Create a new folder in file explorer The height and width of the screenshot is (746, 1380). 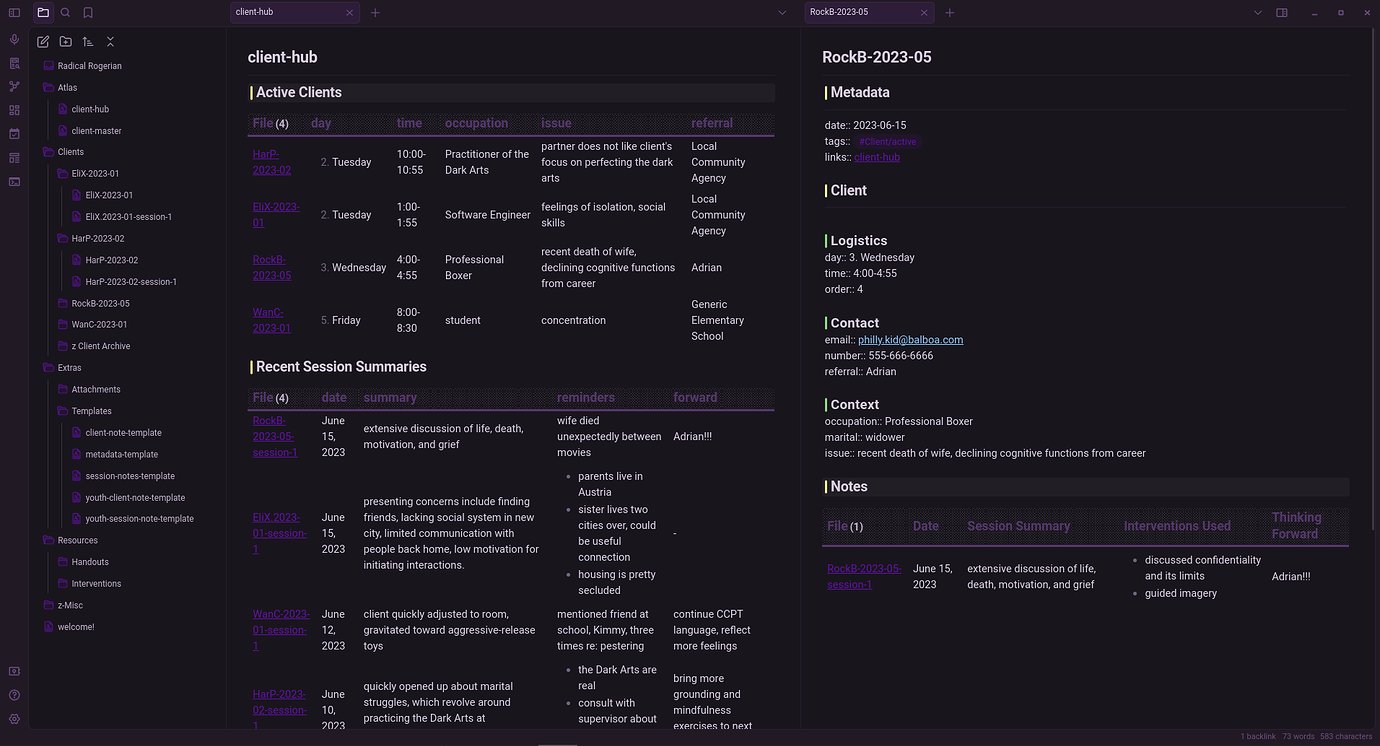[65, 41]
